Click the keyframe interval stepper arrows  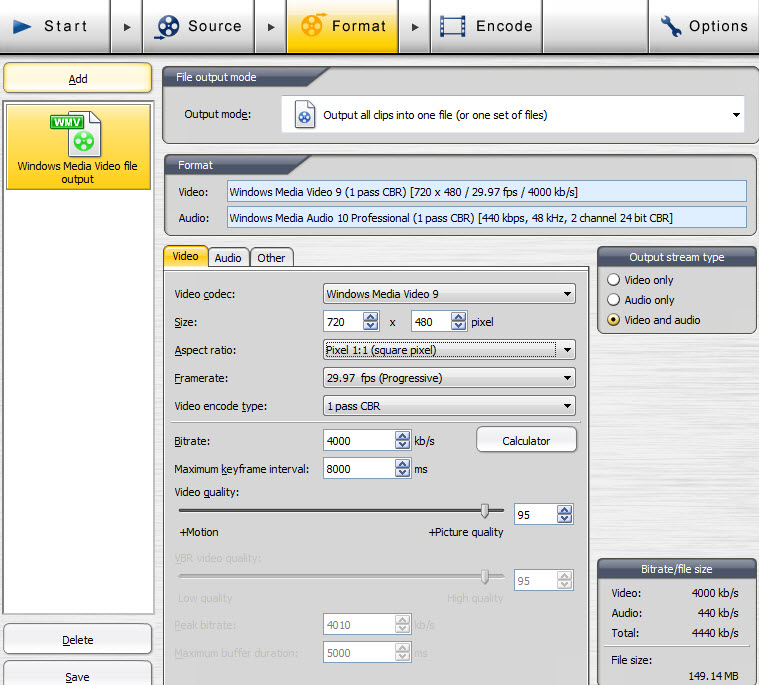click(402, 469)
